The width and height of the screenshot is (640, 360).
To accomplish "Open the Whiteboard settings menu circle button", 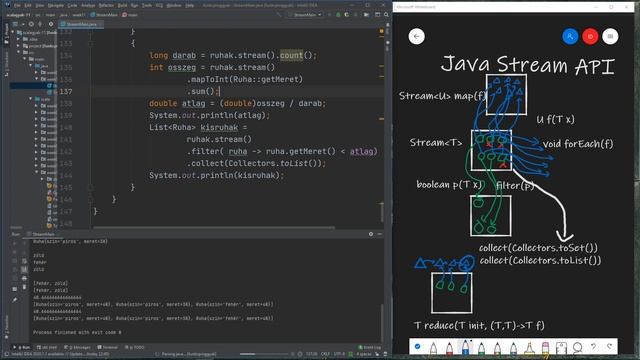I will pos(610,36).
